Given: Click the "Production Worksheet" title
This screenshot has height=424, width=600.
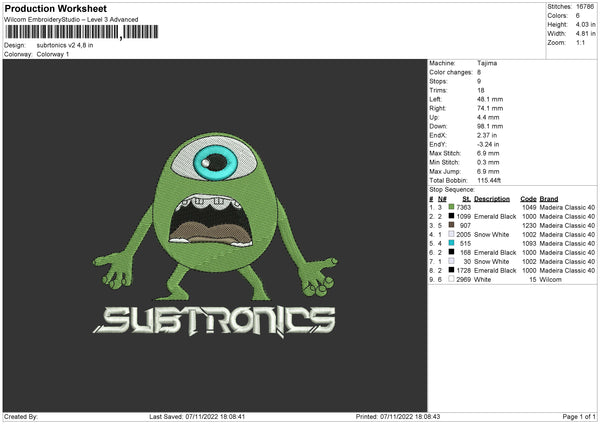Looking at the screenshot, I should (x=55, y=8).
